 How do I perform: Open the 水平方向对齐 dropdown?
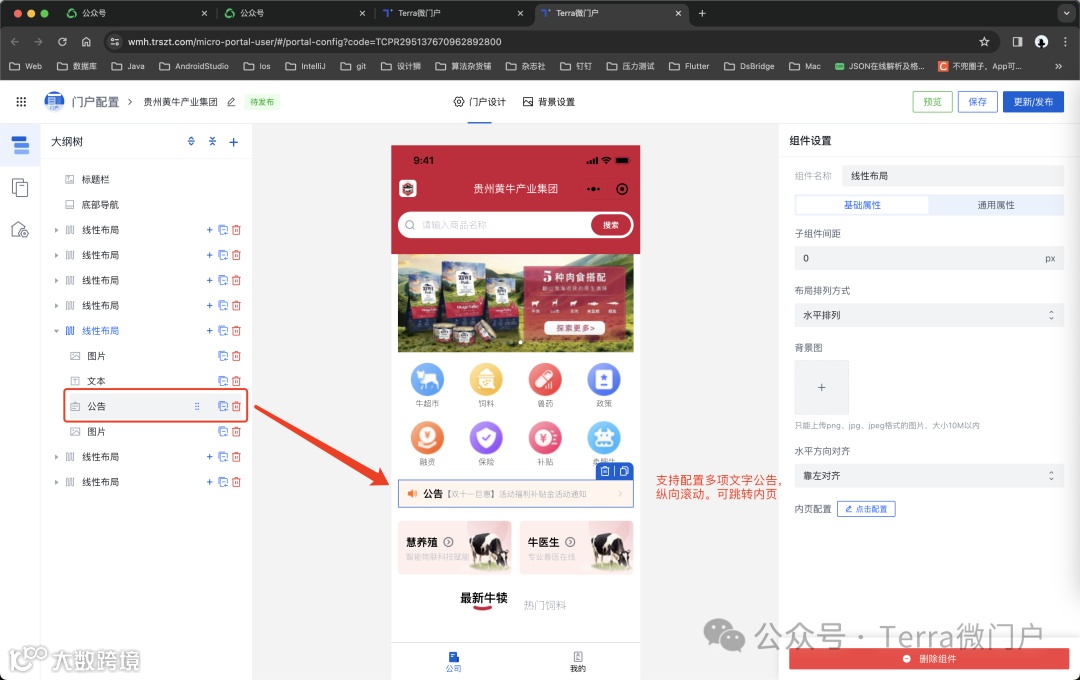(928, 475)
